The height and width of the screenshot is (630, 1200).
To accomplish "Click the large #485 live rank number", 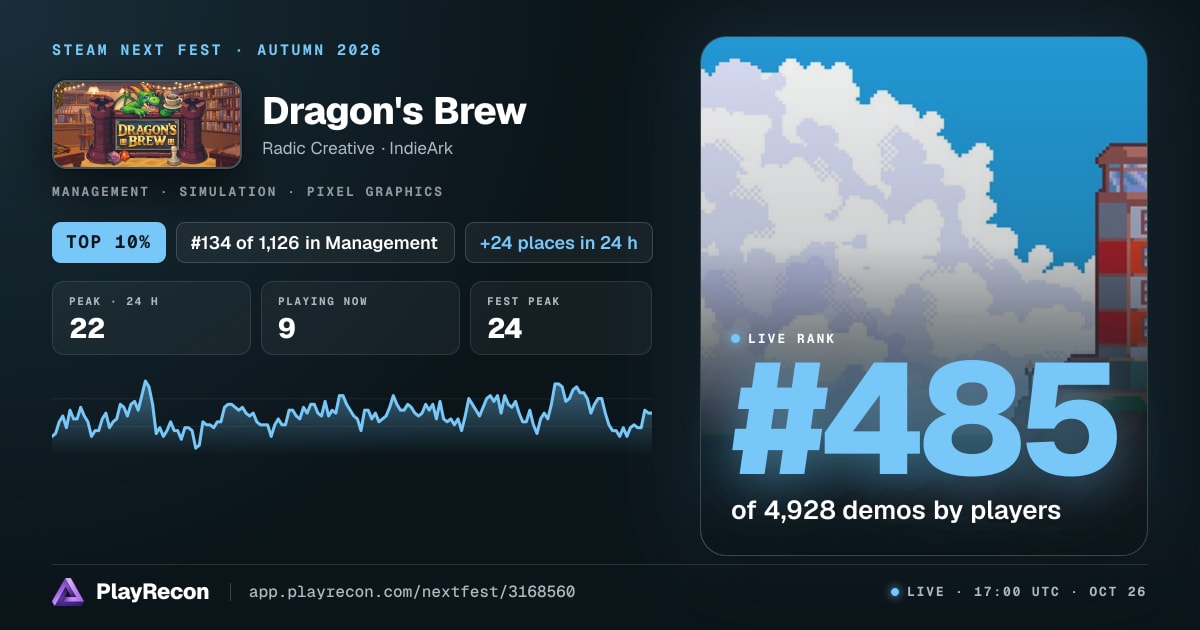I will point(924,421).
